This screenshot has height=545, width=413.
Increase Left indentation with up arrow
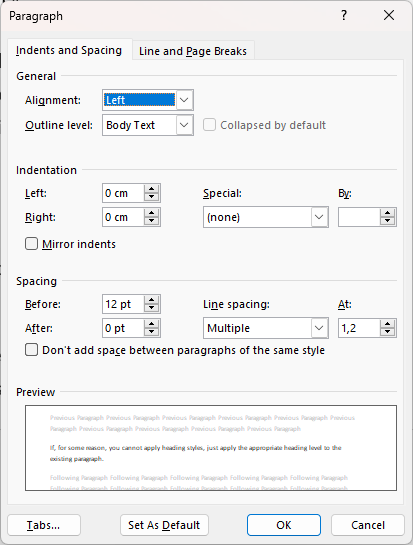[152, 189]
